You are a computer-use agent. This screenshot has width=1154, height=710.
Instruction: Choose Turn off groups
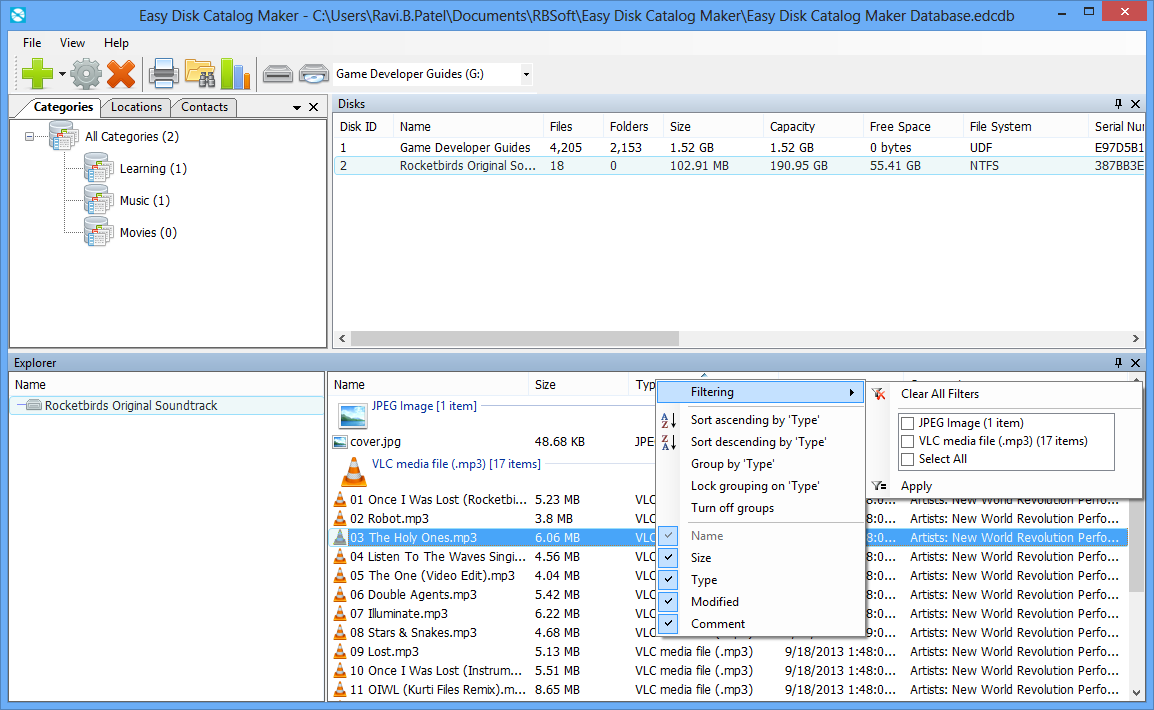[732, 508]
